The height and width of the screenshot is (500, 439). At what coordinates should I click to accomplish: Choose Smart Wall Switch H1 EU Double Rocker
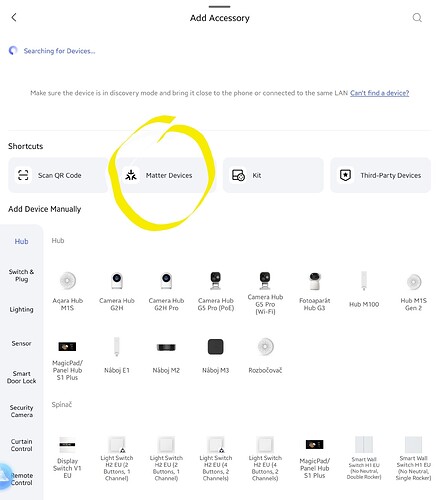click(x=364, y=457)
